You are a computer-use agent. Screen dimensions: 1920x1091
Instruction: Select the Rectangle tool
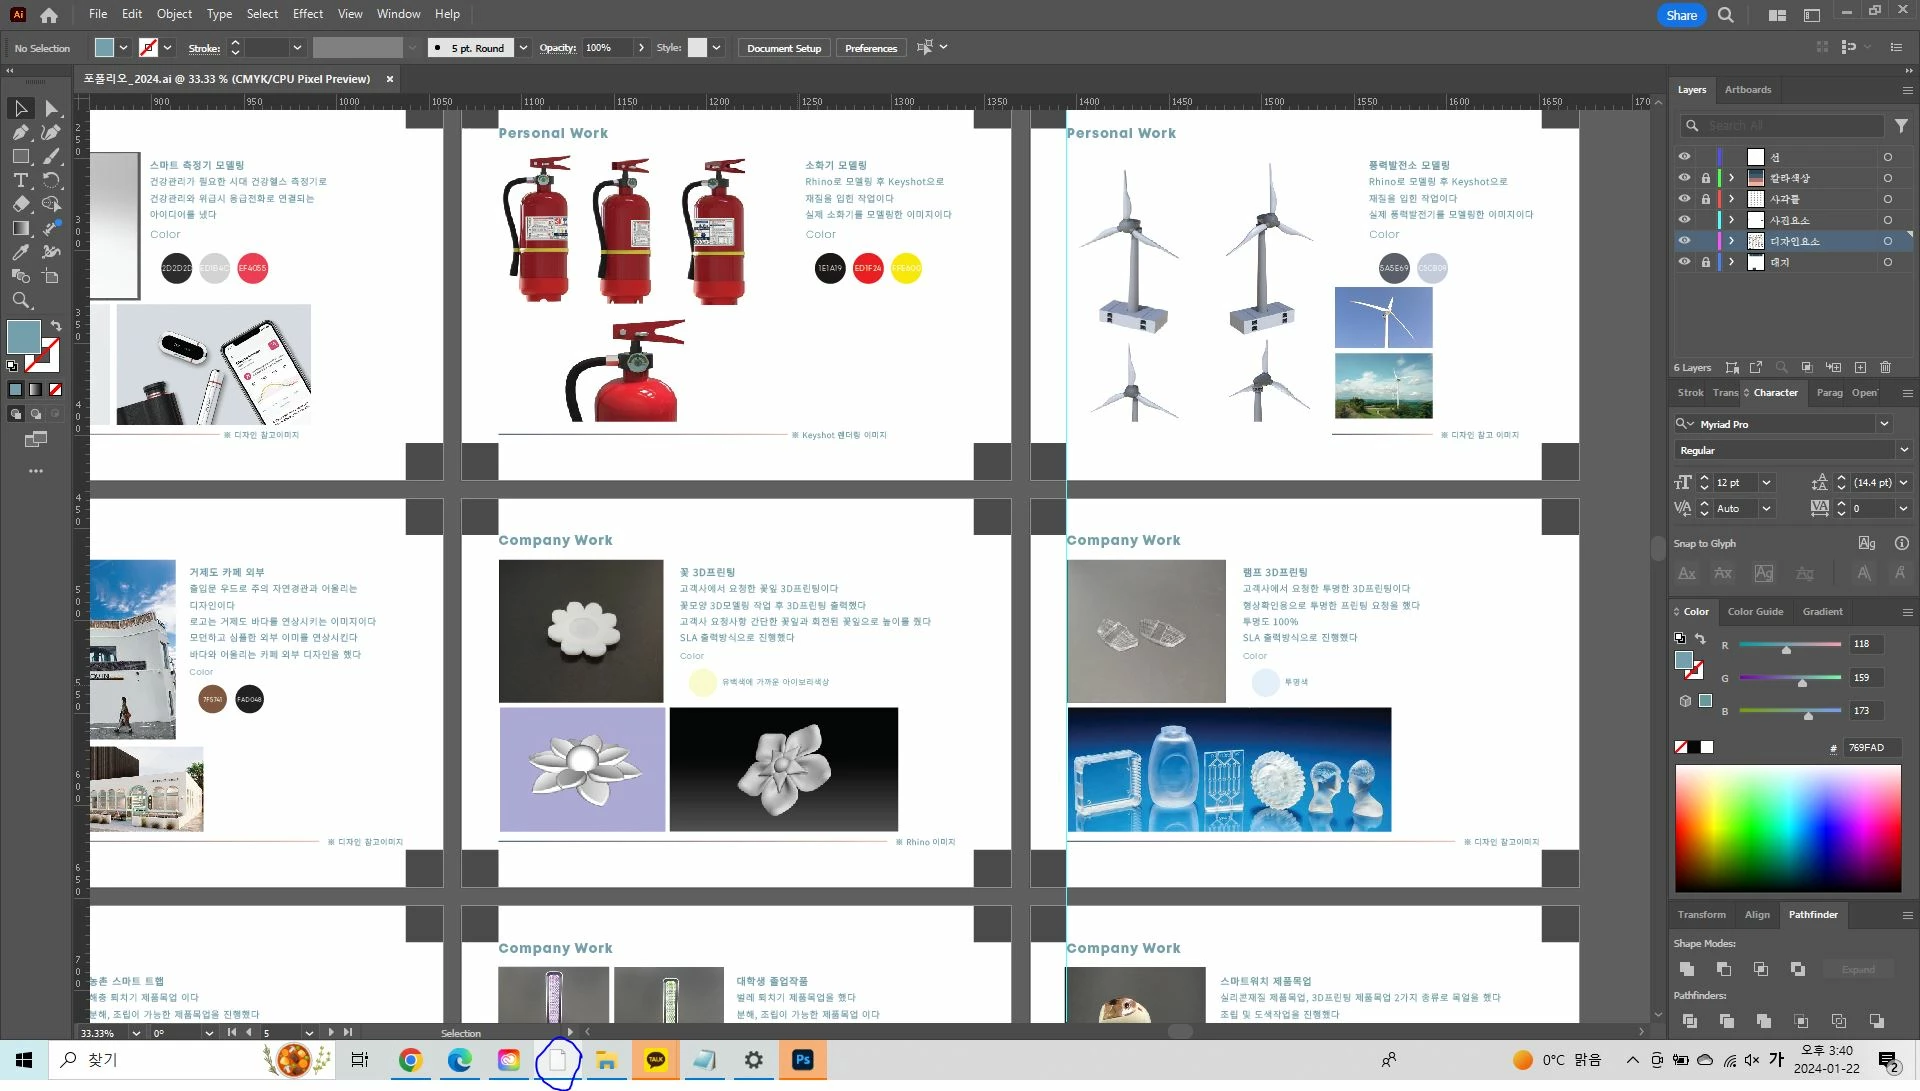tap(21, 156)
